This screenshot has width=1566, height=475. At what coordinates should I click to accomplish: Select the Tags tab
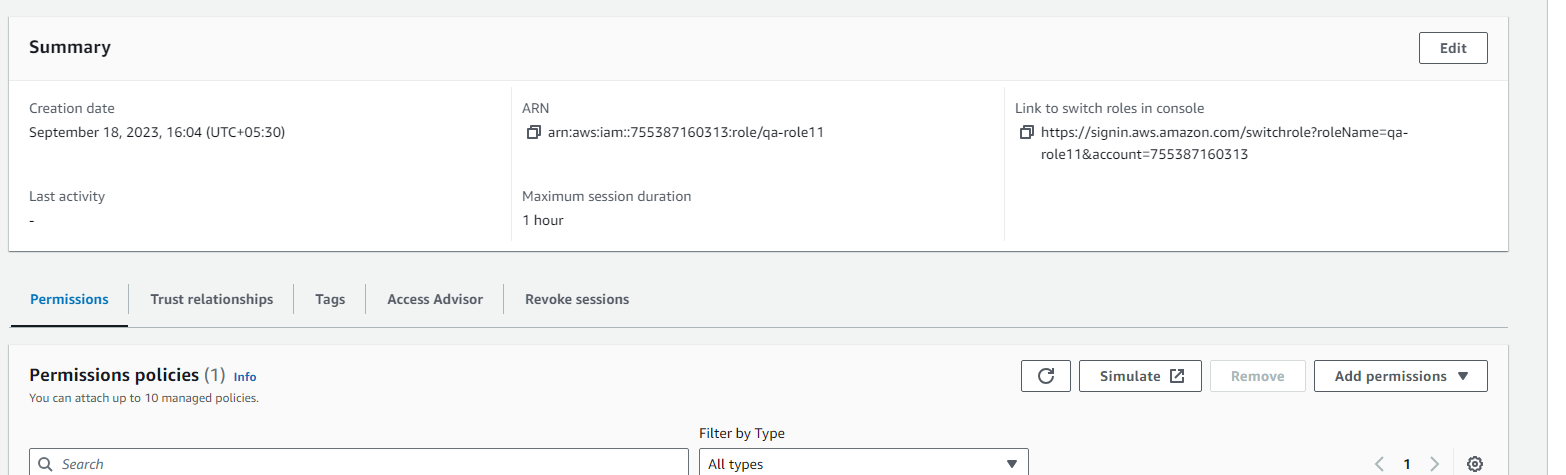(330, 299)
